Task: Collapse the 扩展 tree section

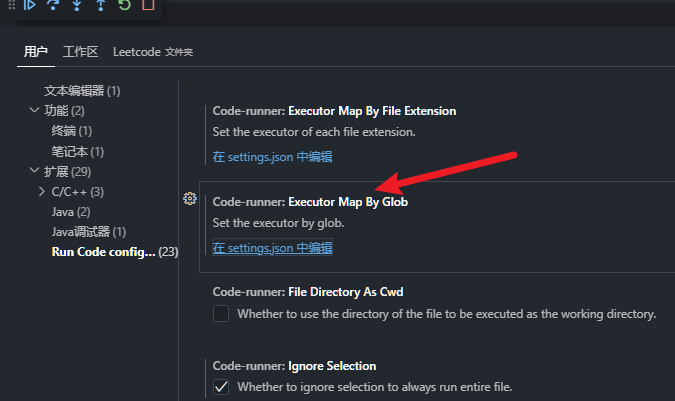Action: (x=34, y=171)
